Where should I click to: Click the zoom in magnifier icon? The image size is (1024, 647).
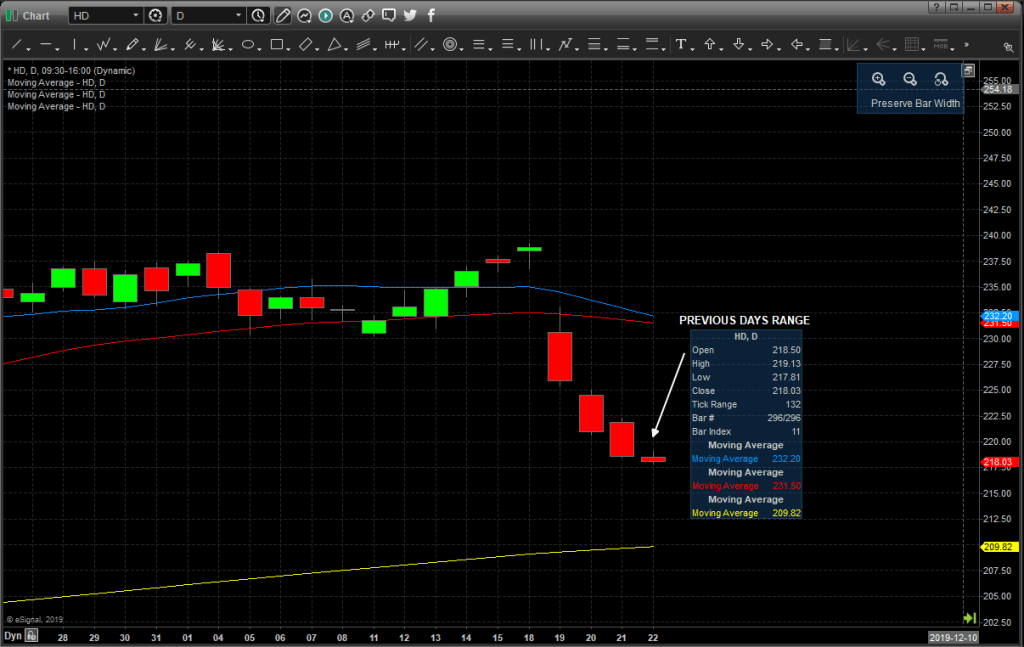click(878, 79)
